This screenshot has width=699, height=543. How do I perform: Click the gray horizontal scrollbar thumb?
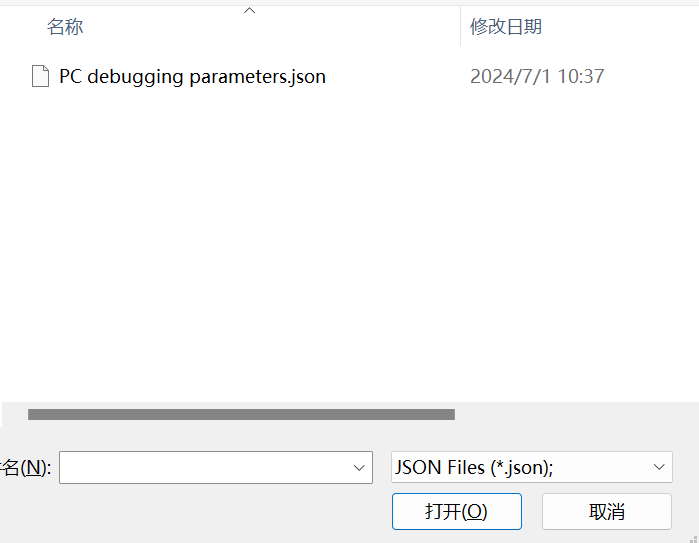click(x=241, y=415)
